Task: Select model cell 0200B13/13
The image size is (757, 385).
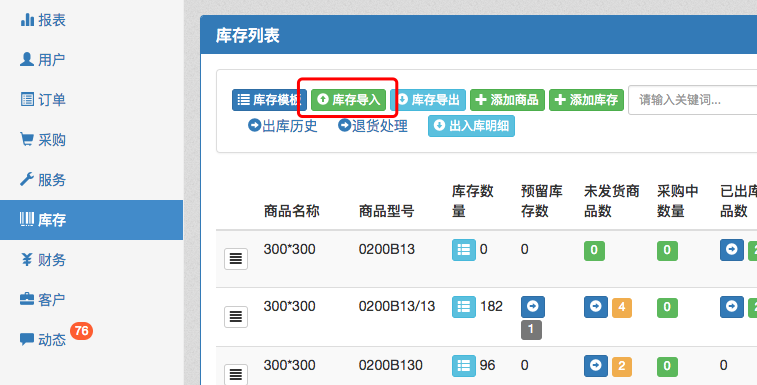Action: pos(397,306)
